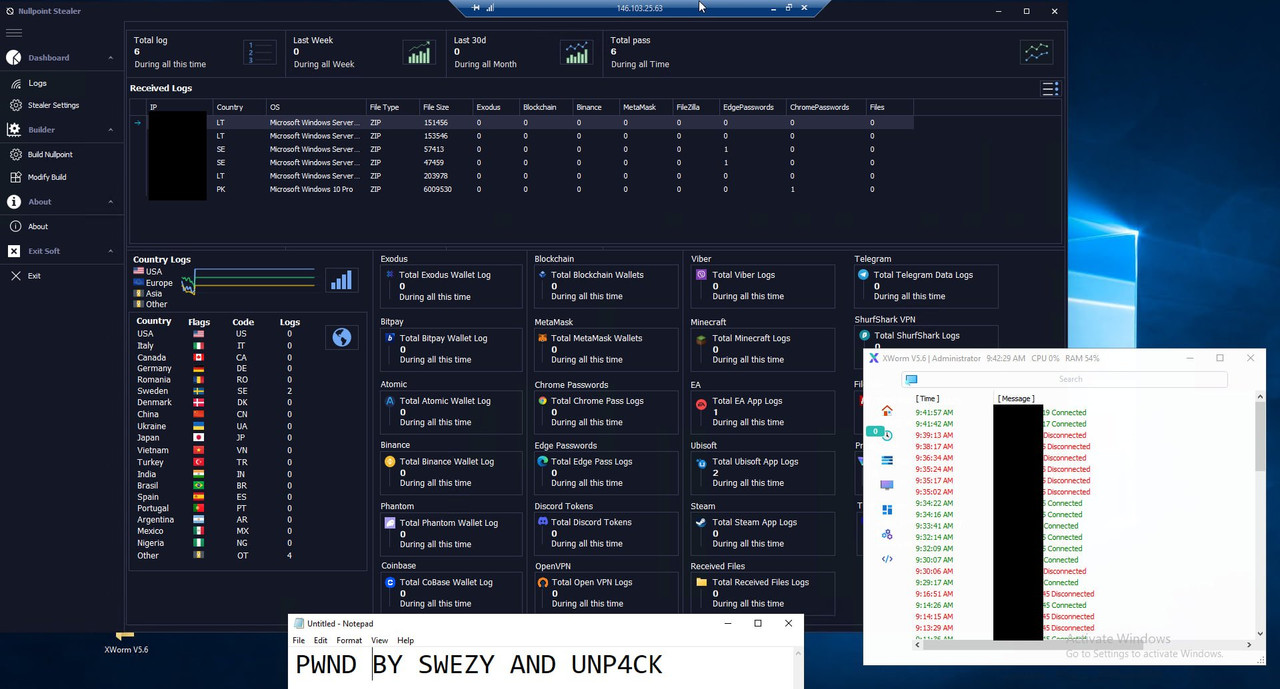
Task: Click the ShurfShark Logs icon
Action: tap(864, 335)
